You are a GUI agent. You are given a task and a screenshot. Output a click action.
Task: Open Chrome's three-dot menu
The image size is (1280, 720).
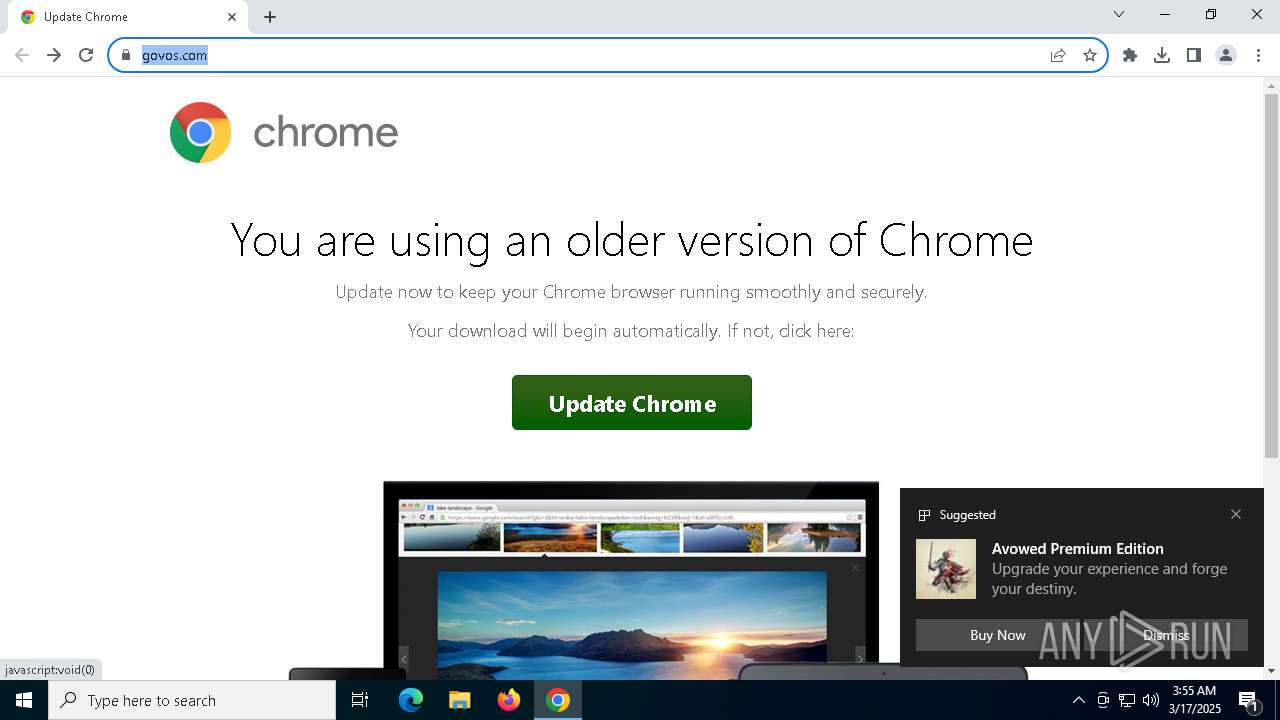point(1258,55)
